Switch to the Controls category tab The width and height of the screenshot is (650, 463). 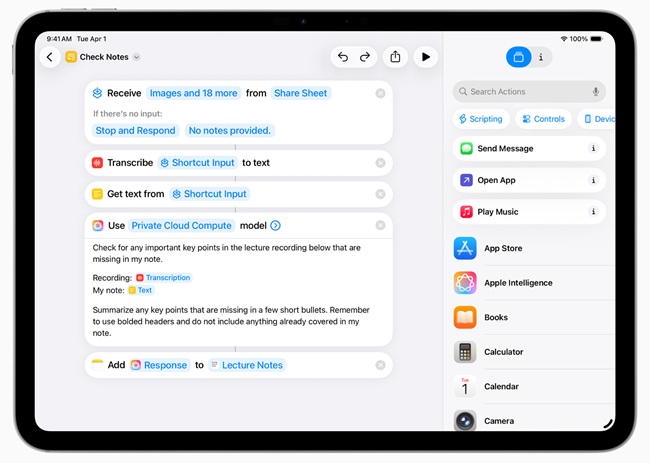tap(544, 119)
